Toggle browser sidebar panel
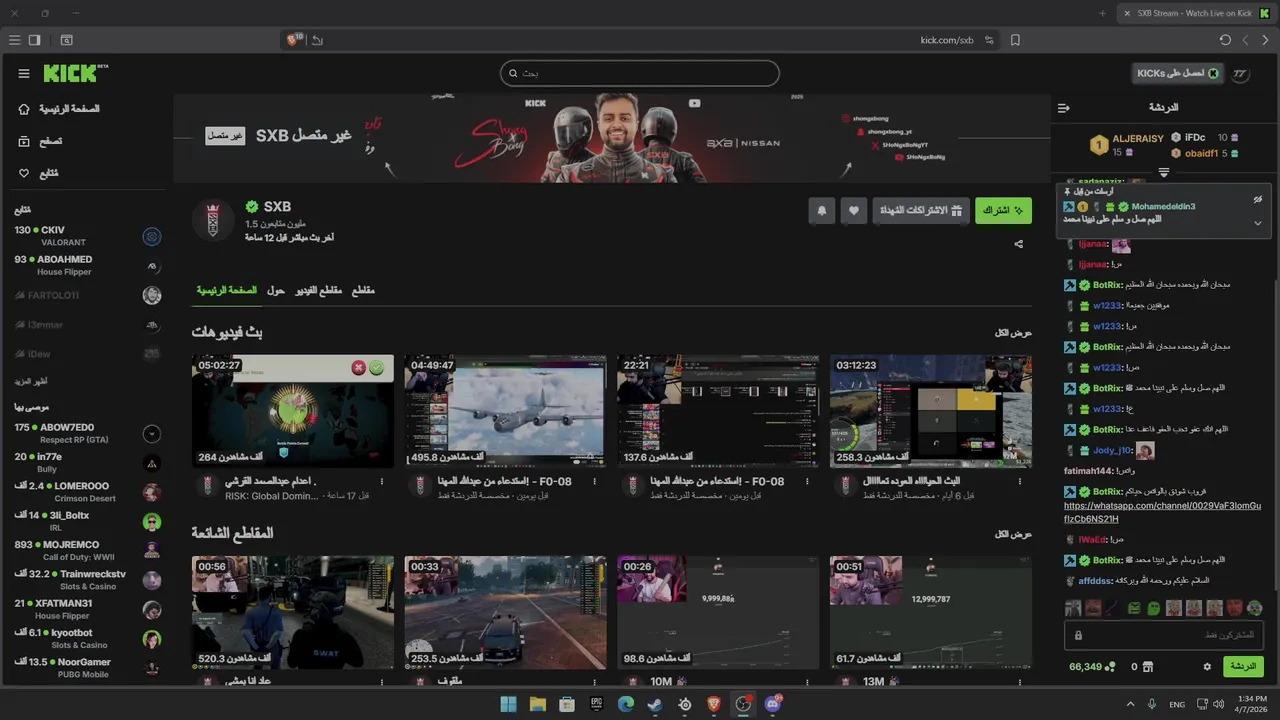The width and height of the screenshot is (1280, 720). pyautogui.click(x=34, y=40)
